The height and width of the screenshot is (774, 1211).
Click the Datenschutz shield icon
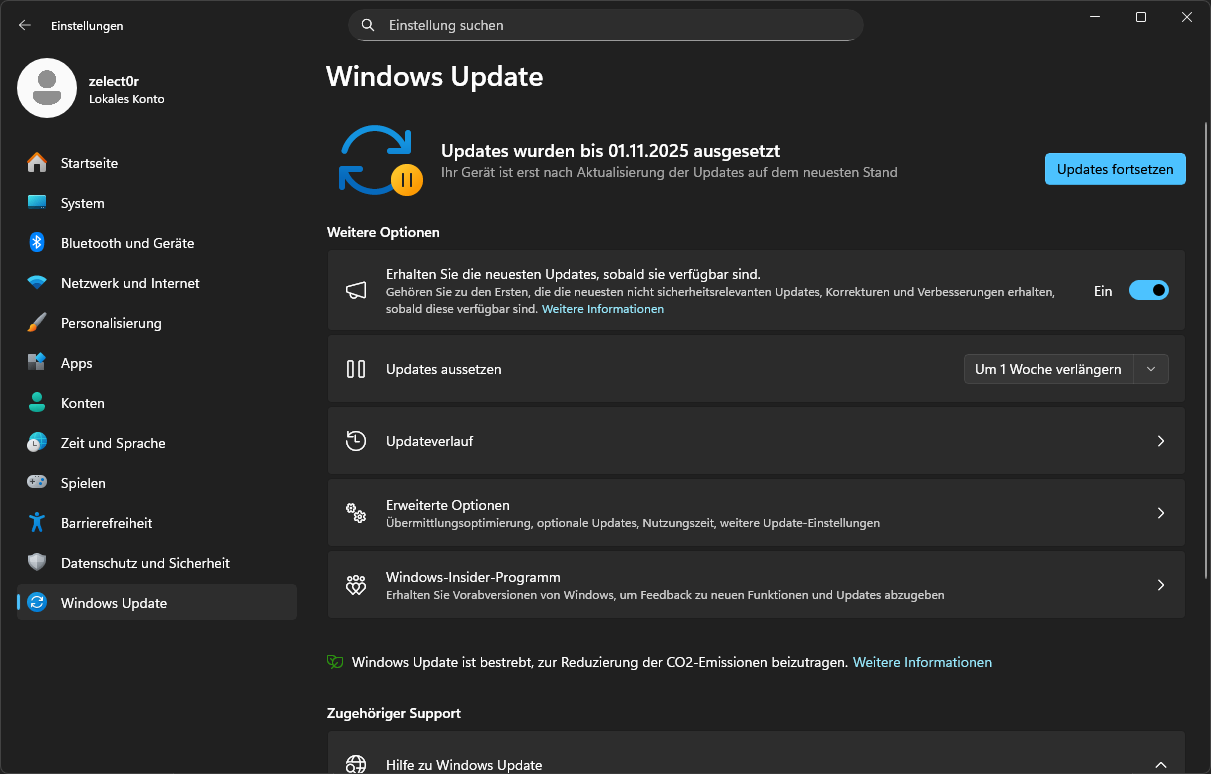37,563
